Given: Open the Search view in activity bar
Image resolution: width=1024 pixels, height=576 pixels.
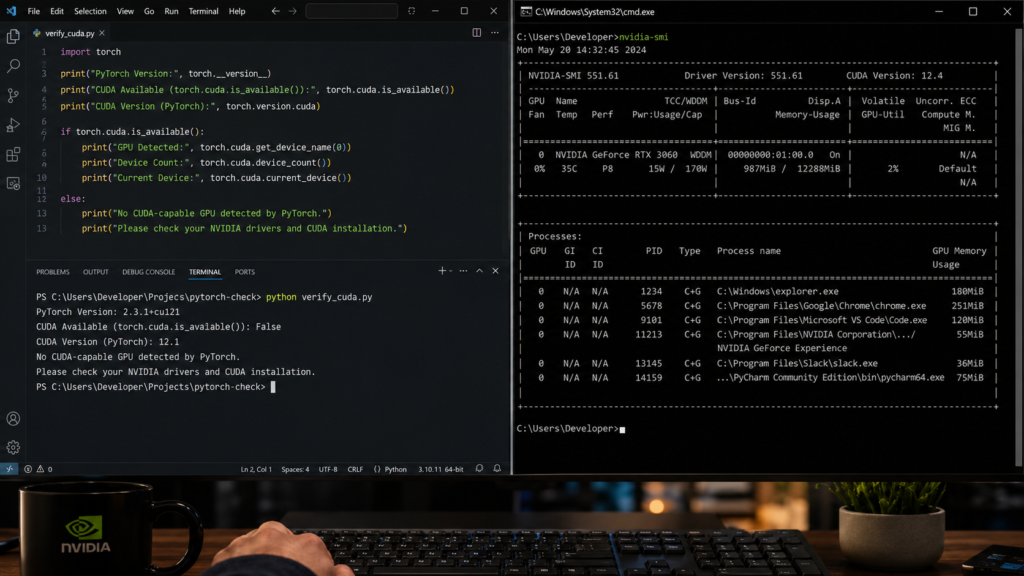Looking at the screenshot, I should pos(13,65).
